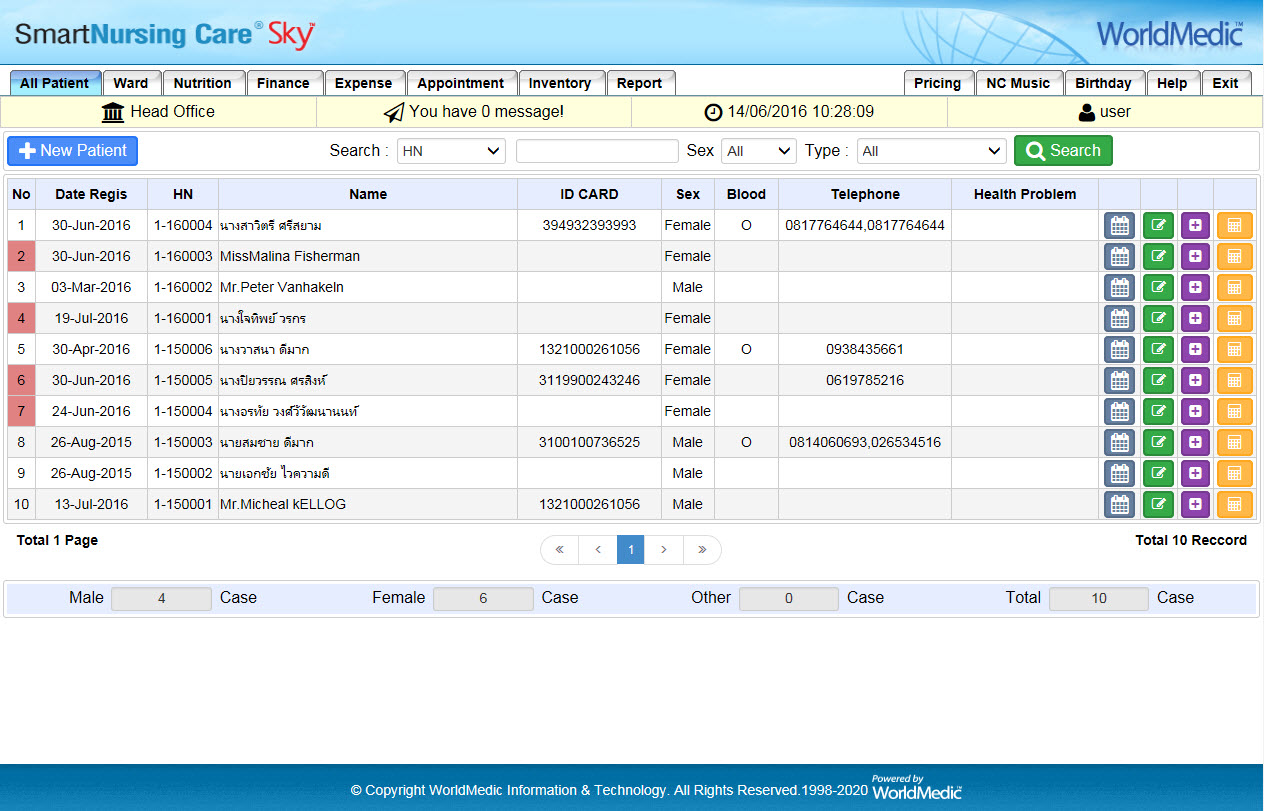Click edit icon for HN 1-150003
This screenshot has height=811, width=1264.
click(1158, 443)
